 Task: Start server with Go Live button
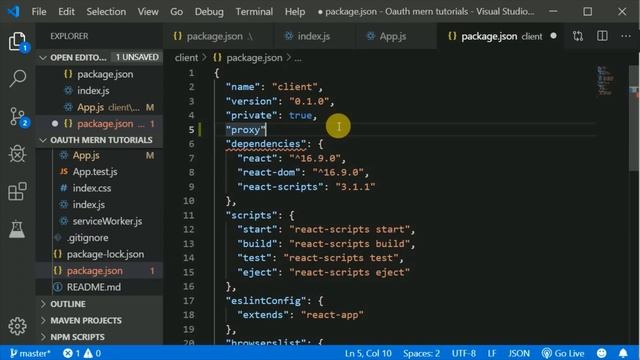(x=563, y=353)
